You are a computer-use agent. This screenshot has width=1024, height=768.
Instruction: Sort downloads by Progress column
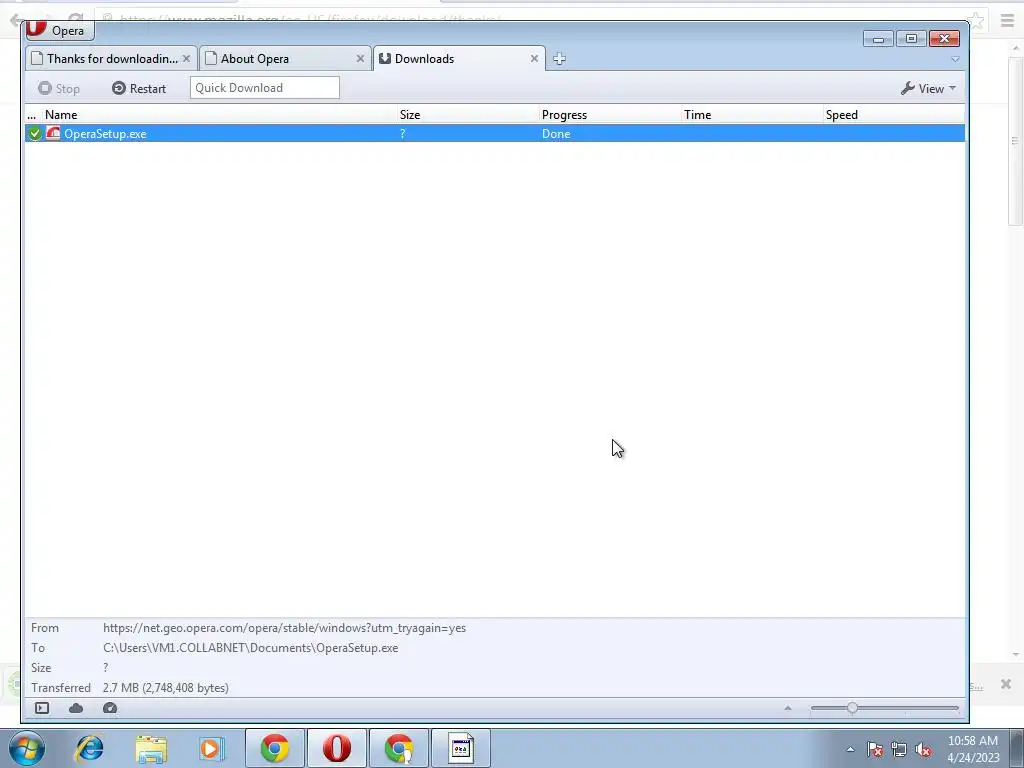[611, 115]
